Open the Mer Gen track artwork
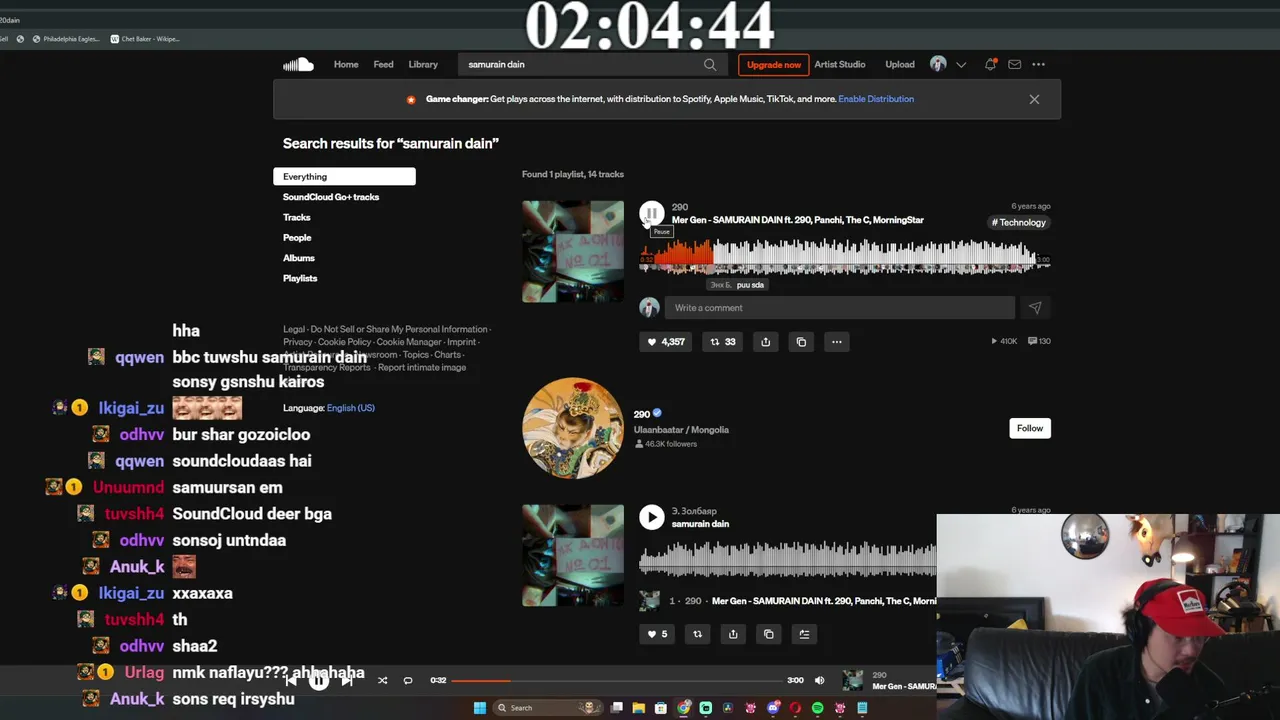The image size is (1280, 720). 573,251
